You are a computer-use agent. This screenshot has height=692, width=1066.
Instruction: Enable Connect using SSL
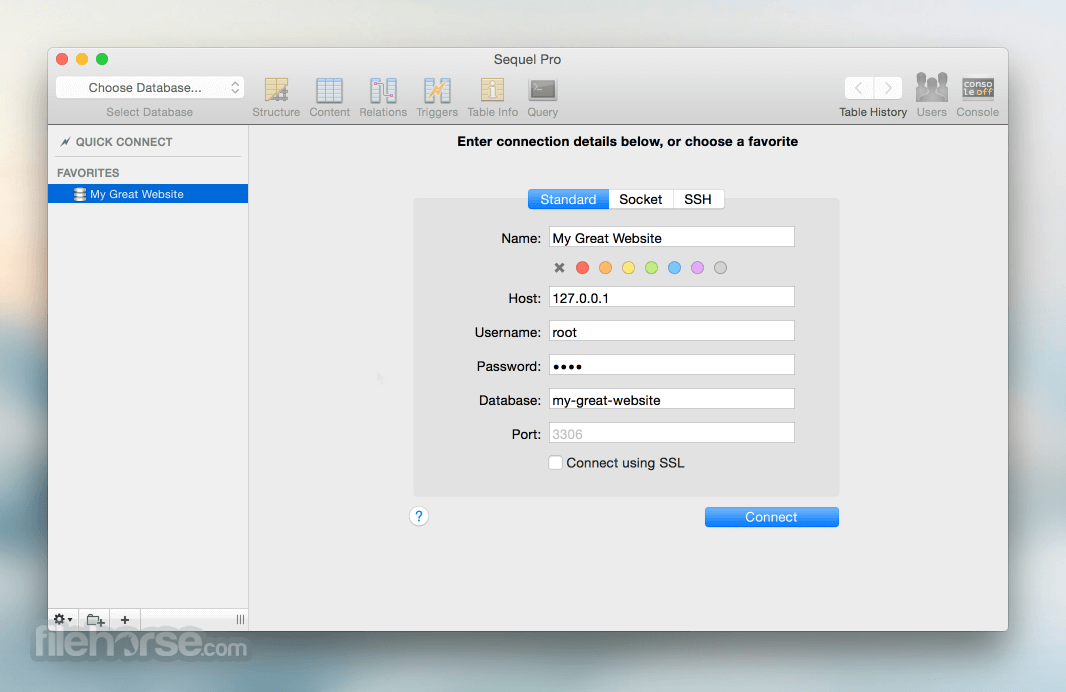(x=555, y=462)
